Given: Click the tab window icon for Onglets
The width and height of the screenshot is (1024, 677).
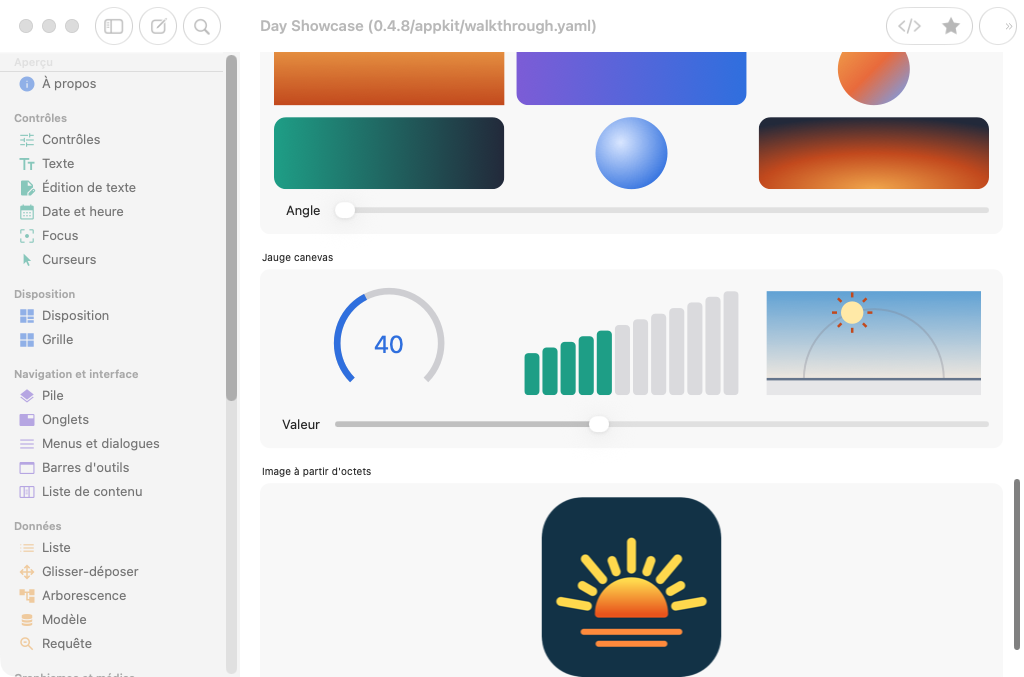Looking at the screenshot, I should pos(27,420).
